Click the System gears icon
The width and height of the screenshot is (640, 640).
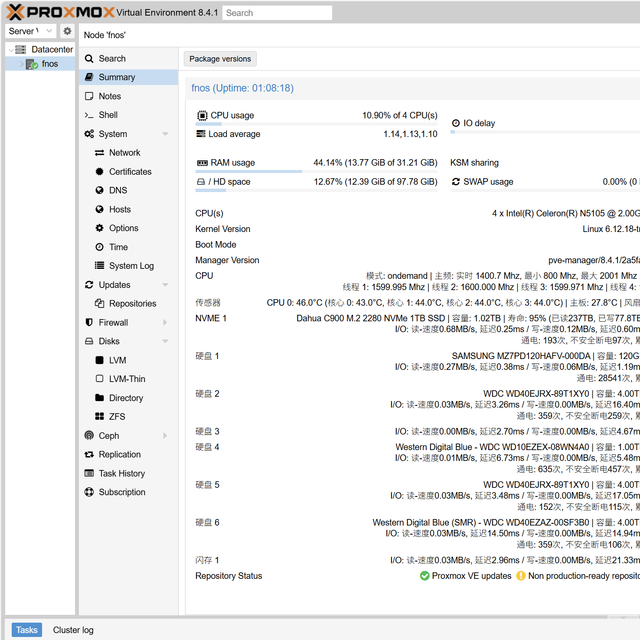click(89, 134)
